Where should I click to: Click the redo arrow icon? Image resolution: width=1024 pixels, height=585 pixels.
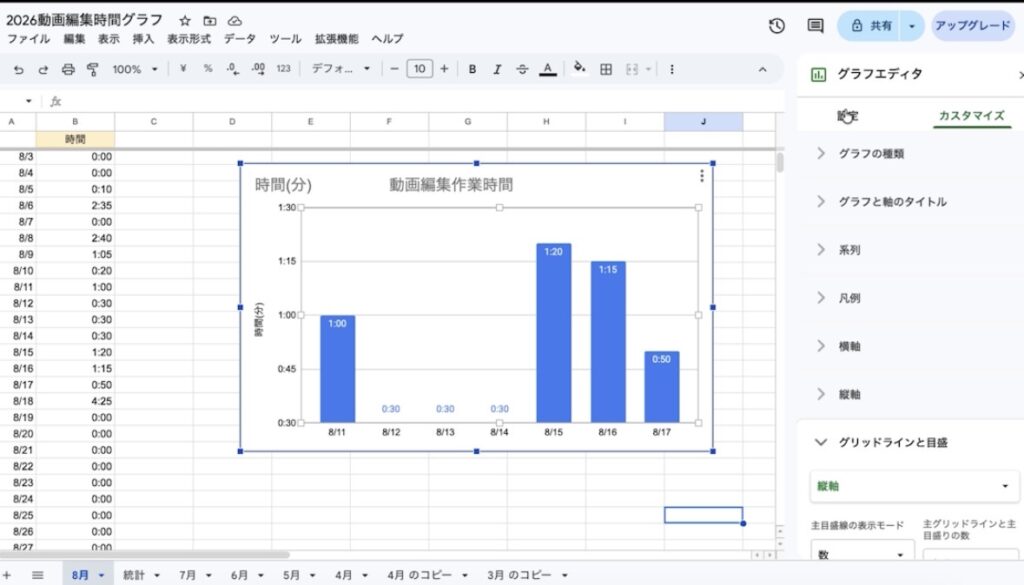click(x=43, y=69)
